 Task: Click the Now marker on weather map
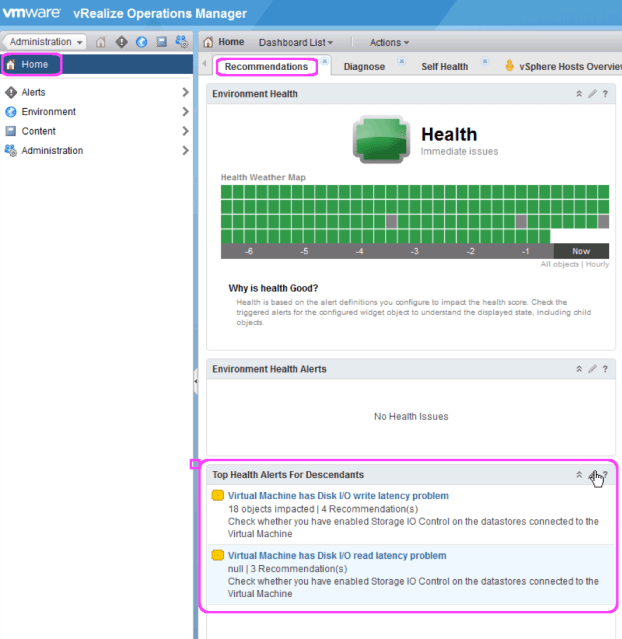[581, 251]
